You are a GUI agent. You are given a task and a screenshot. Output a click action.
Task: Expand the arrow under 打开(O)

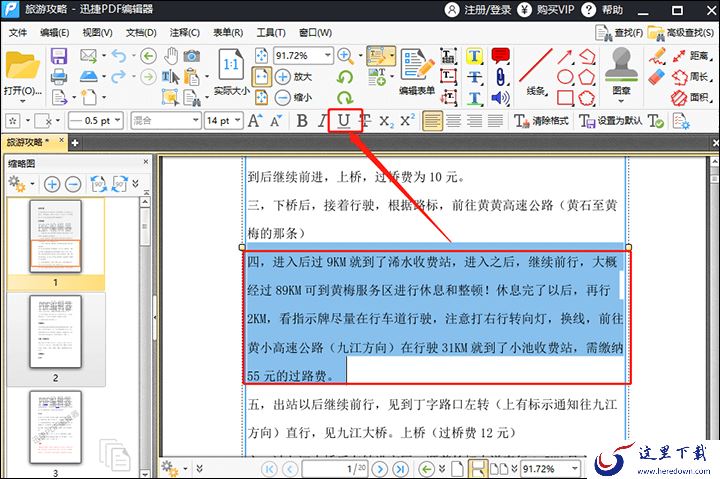[22, 101]
